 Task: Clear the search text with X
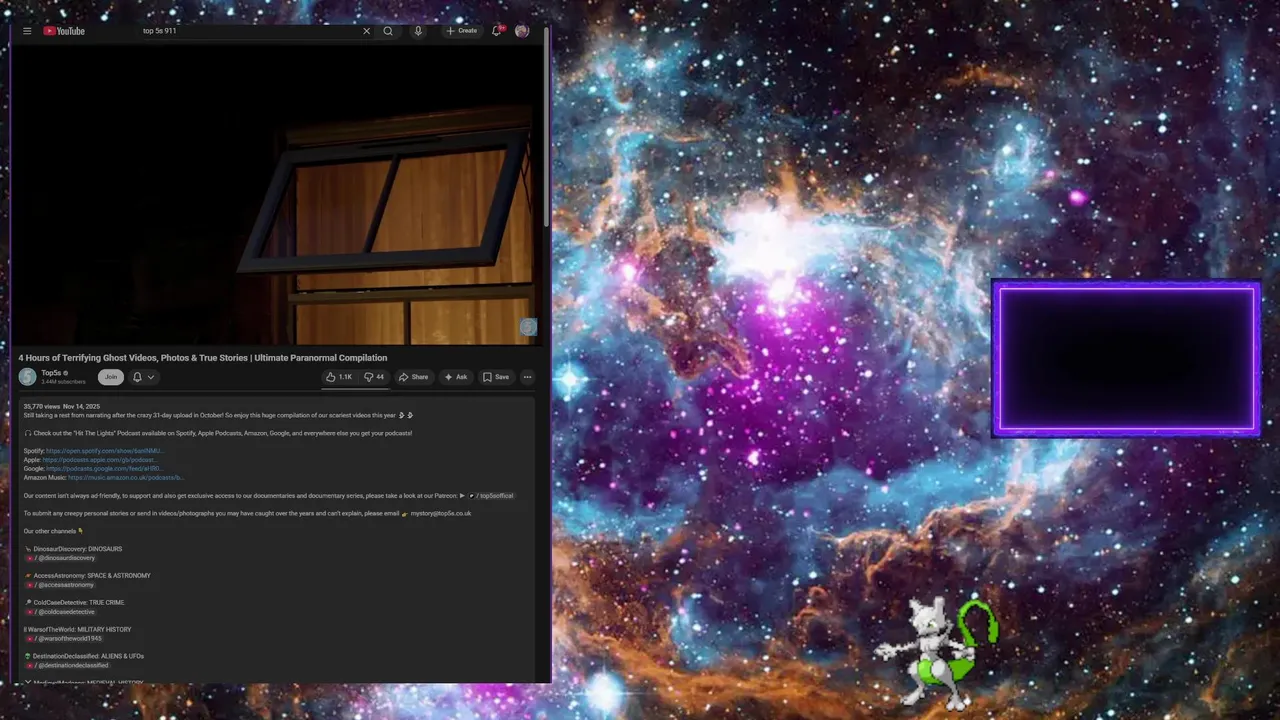pos(366,31)
